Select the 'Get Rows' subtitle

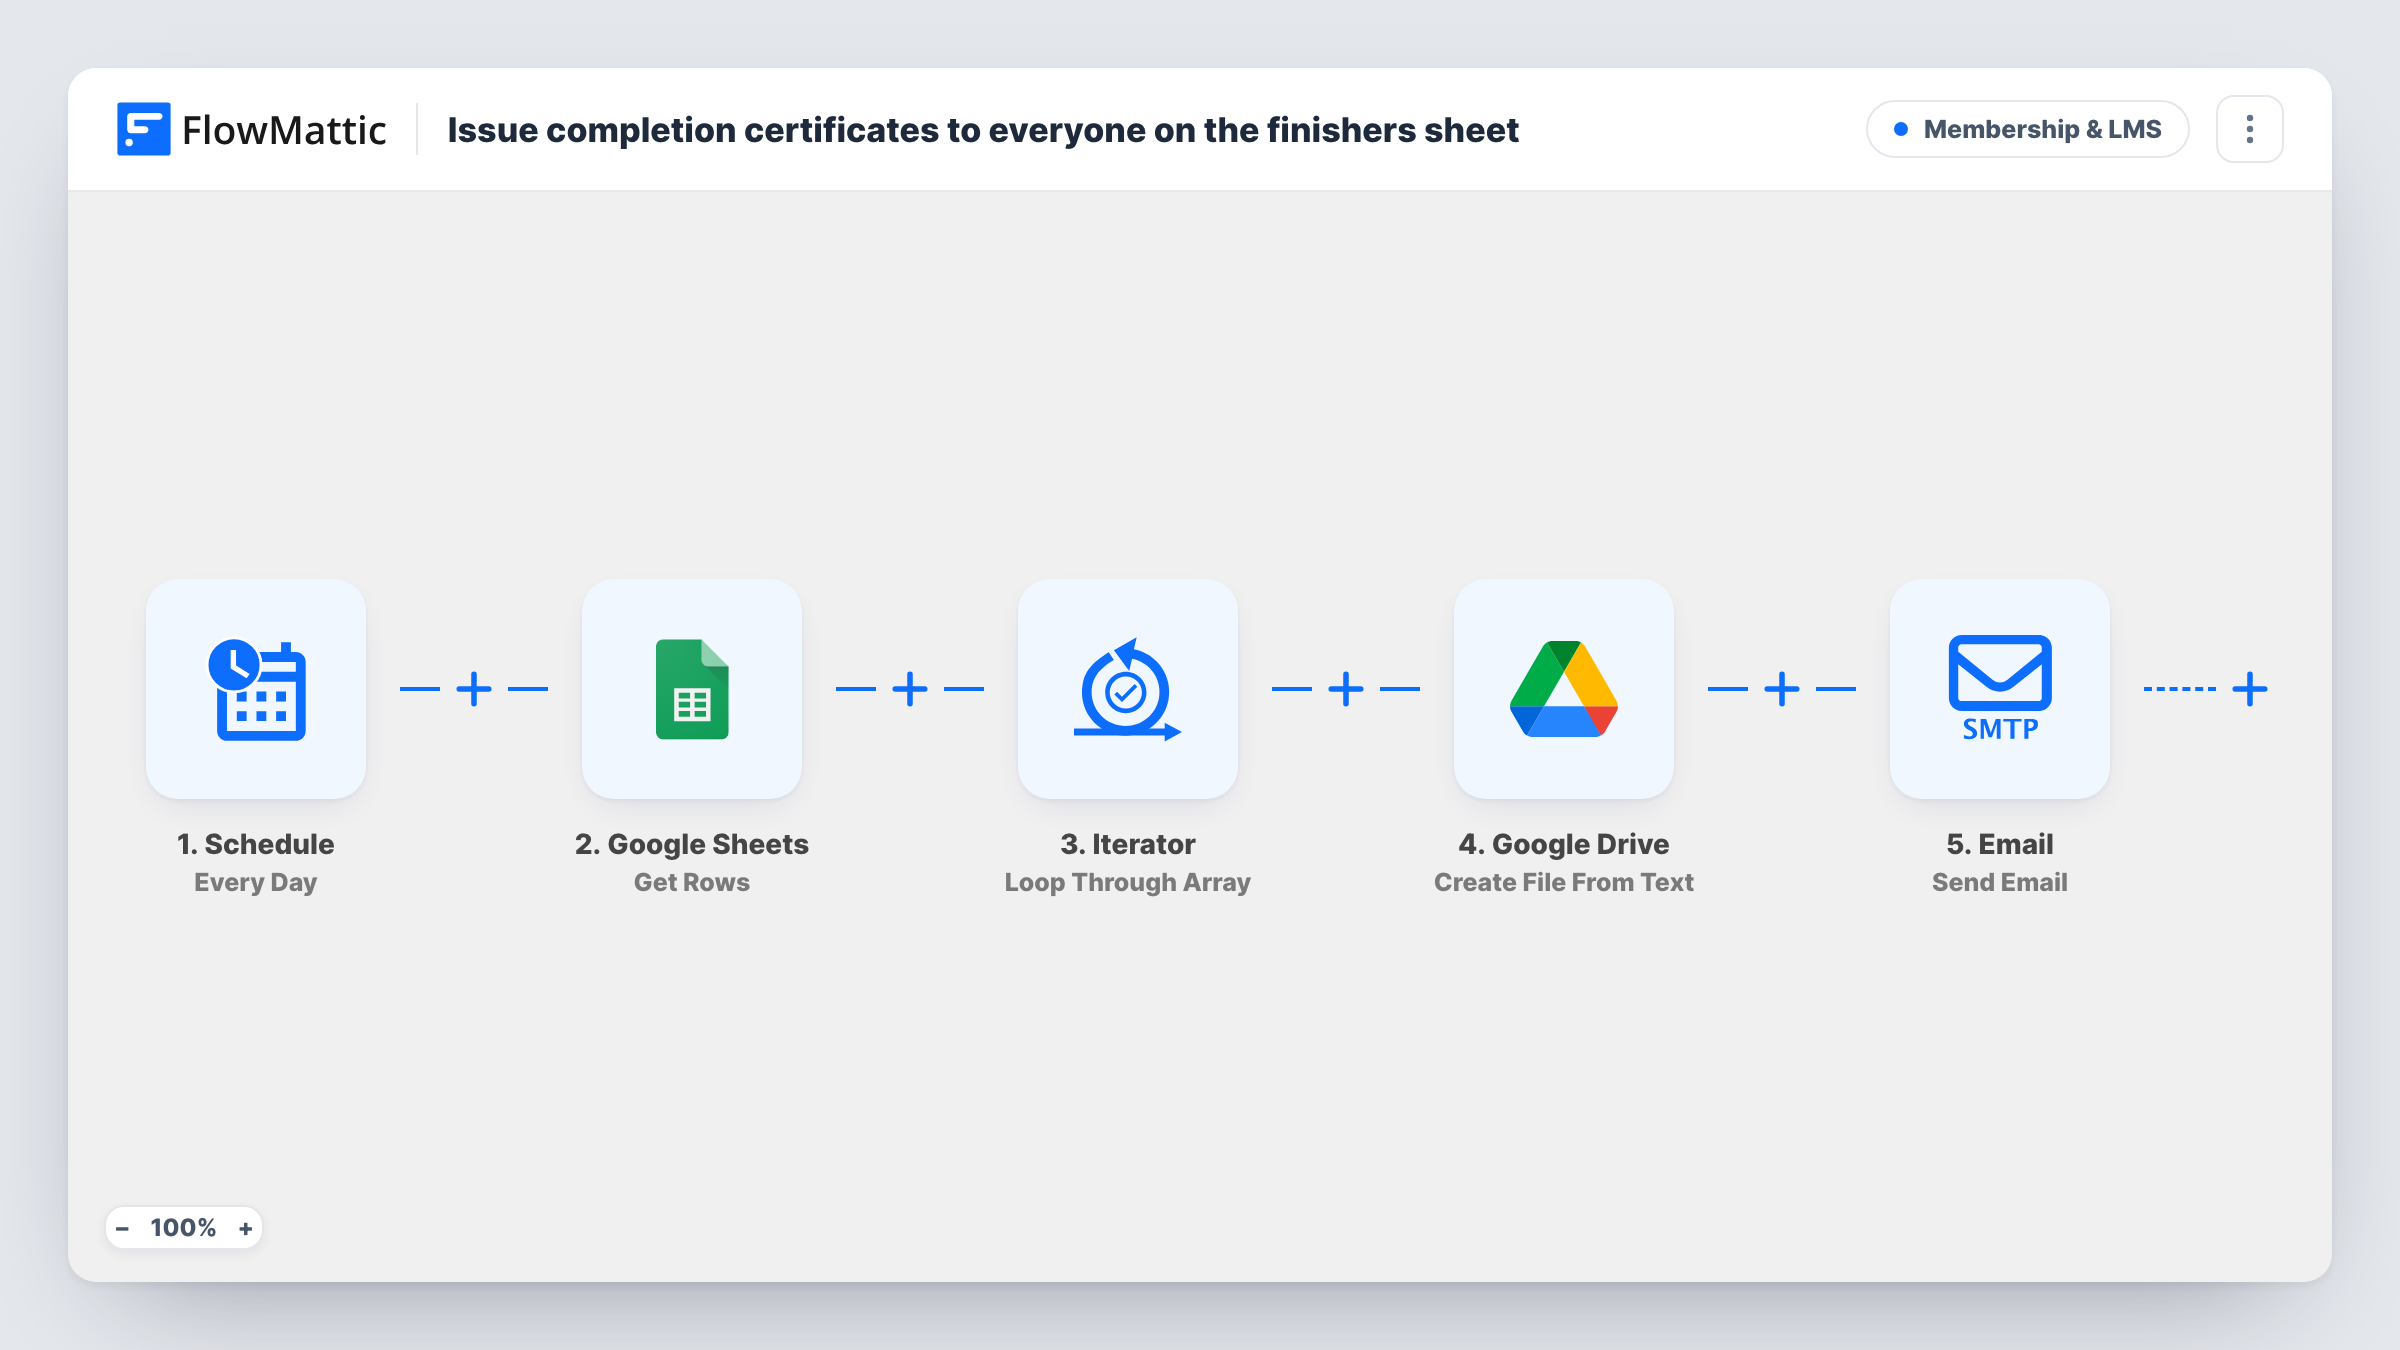[x=692, y=882]
